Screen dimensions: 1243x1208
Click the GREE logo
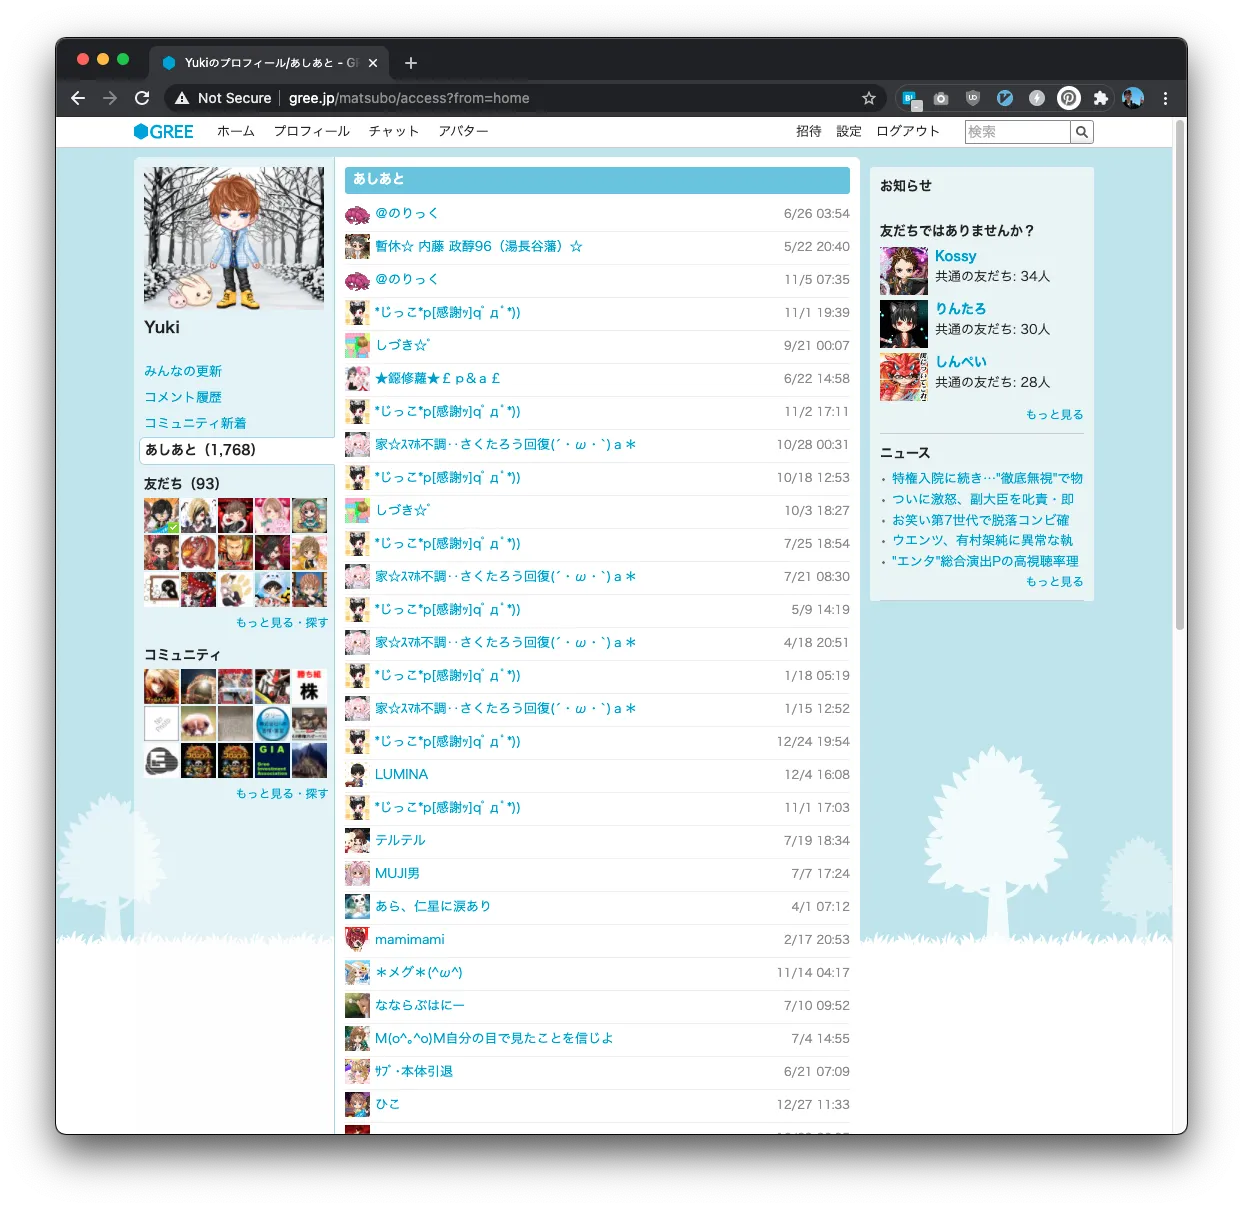coord(164,131)
